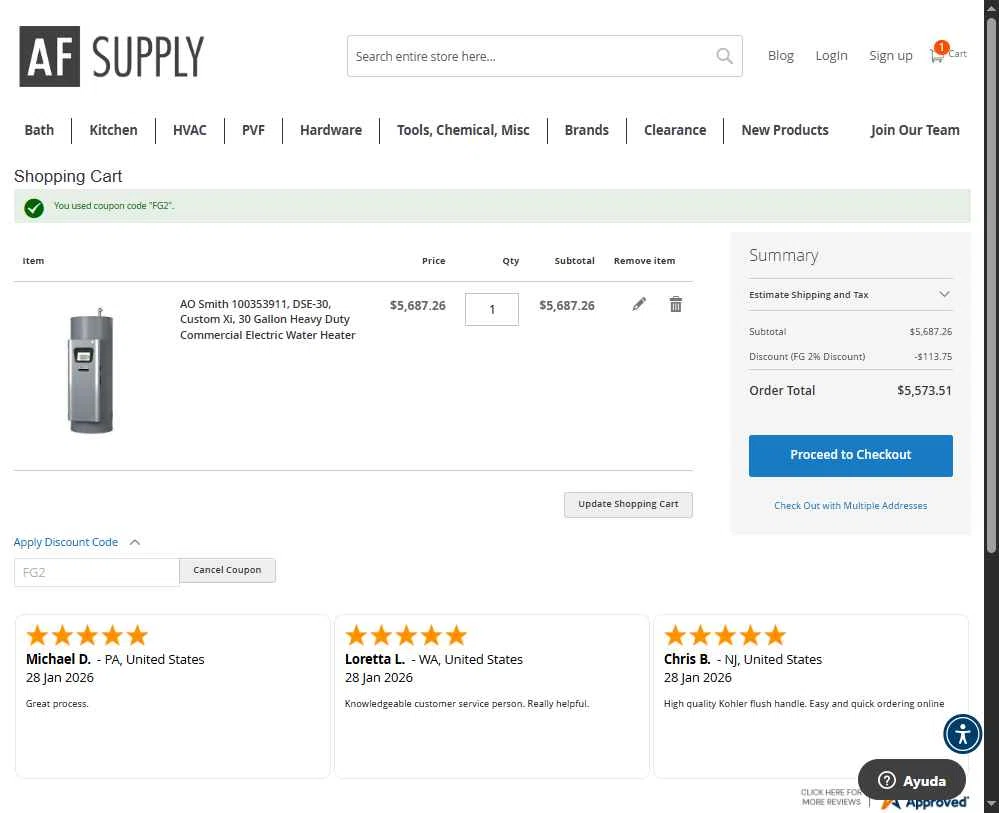Viewport: 999px width, 813px height.
Task: Click the scrollbar down arrow
Action: pyautogui.click(x=991, y=804)
